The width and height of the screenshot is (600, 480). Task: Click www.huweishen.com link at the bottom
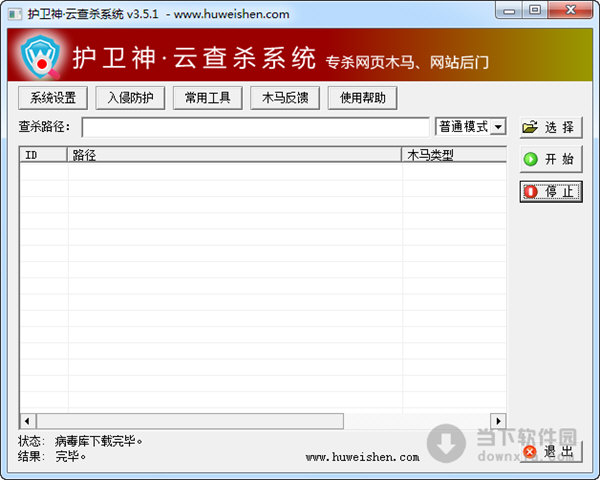362,457
